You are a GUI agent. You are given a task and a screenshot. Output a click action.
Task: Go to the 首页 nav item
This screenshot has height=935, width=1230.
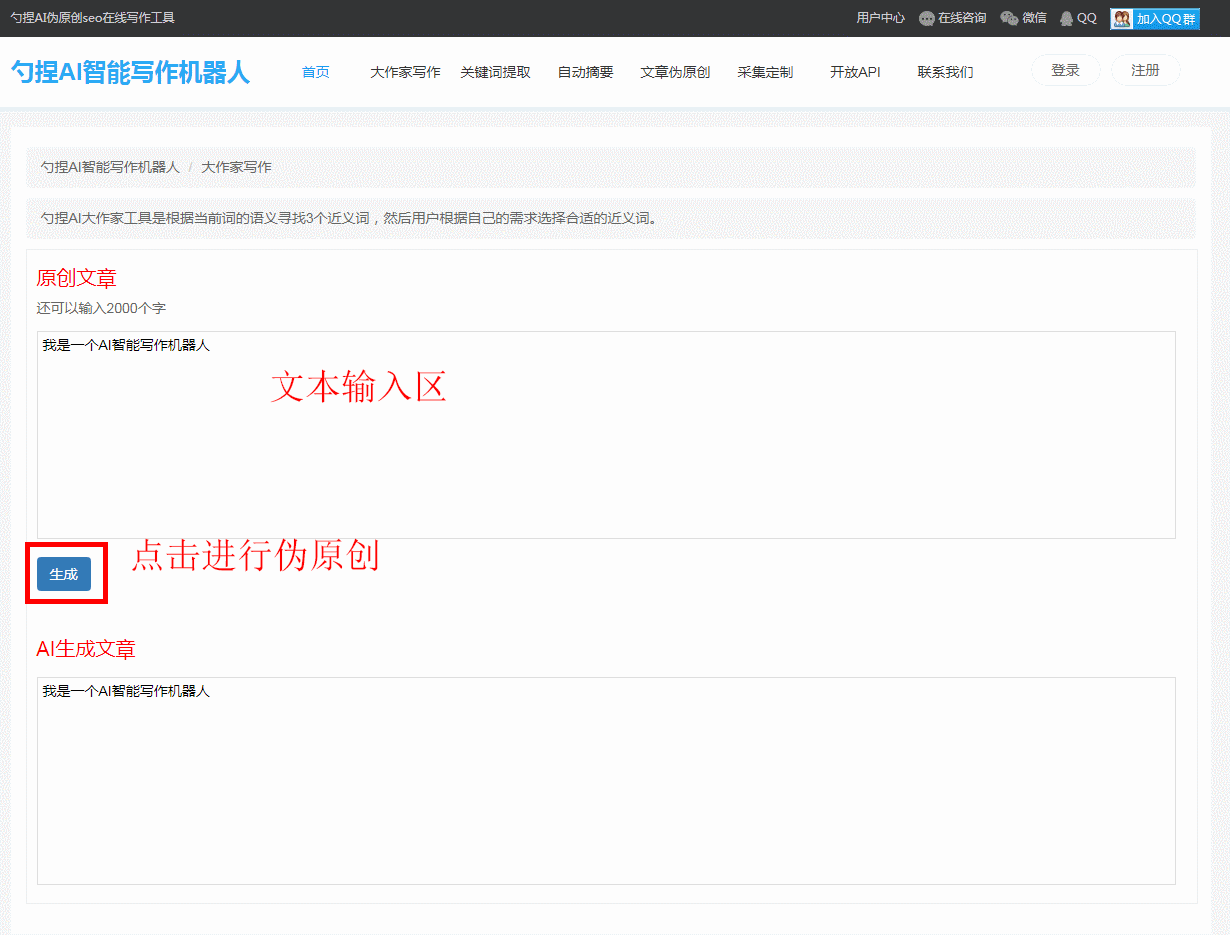tap(315, 72)
